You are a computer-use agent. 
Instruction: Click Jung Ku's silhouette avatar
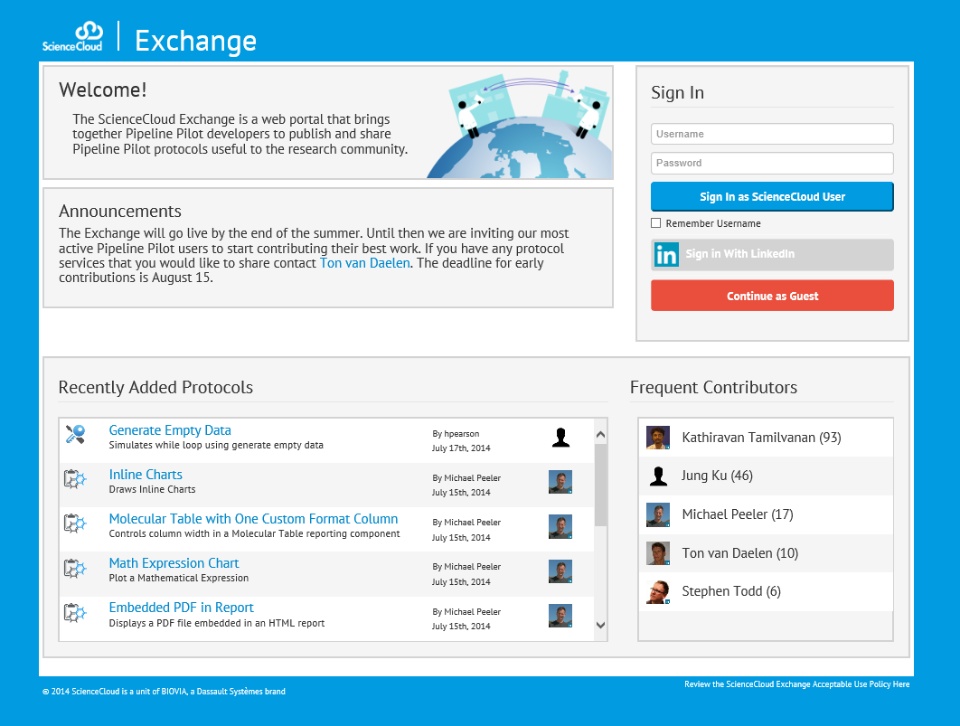tap(658, 476)
